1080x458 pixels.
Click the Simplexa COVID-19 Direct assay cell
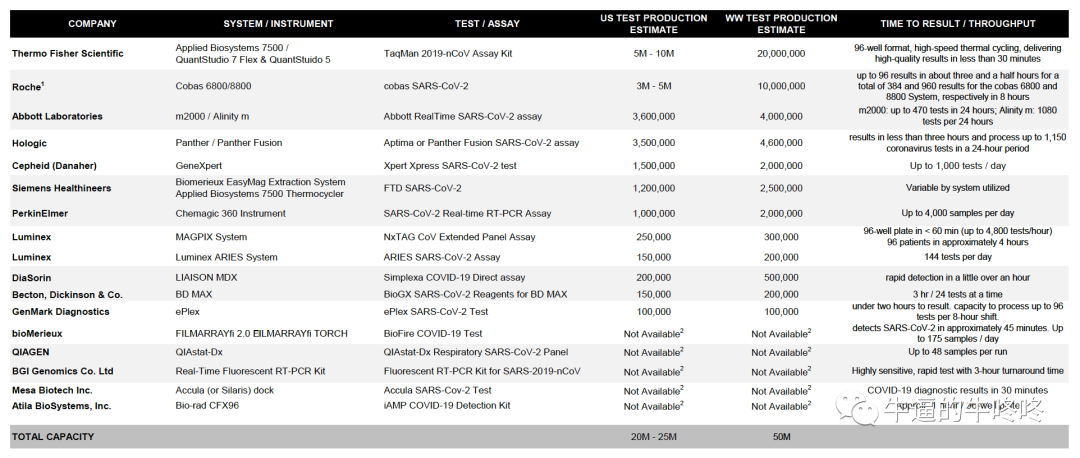click(454, 278)
